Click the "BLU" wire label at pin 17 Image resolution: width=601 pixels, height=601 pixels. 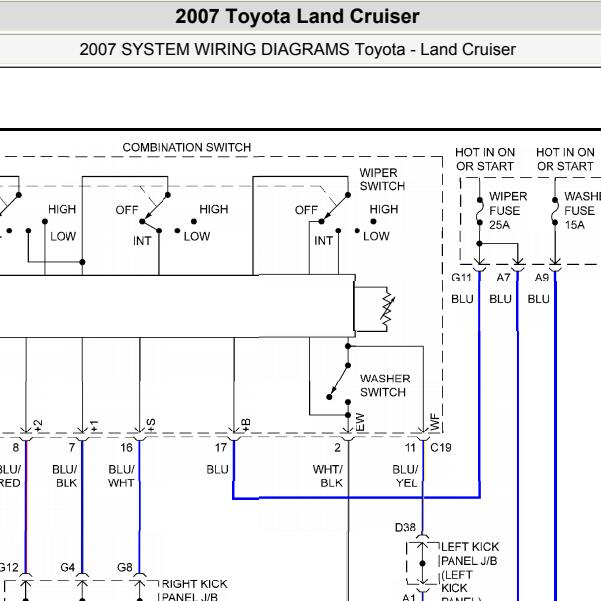[x=217, y=470]
